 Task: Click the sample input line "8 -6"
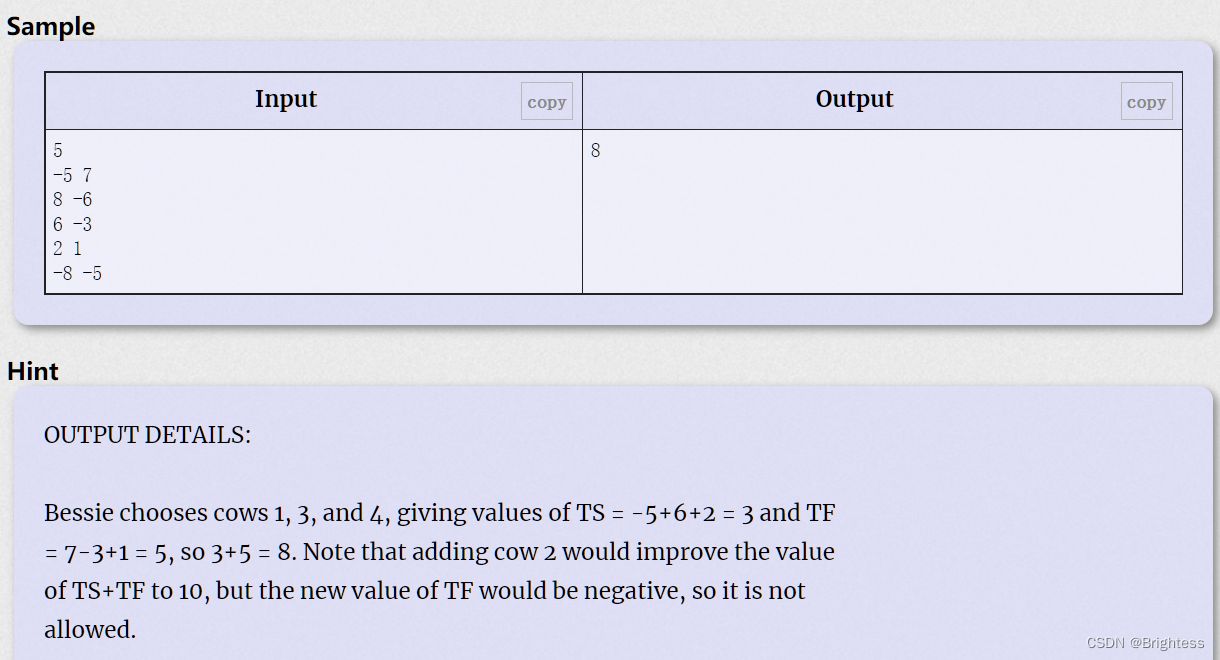click(72, 200)
